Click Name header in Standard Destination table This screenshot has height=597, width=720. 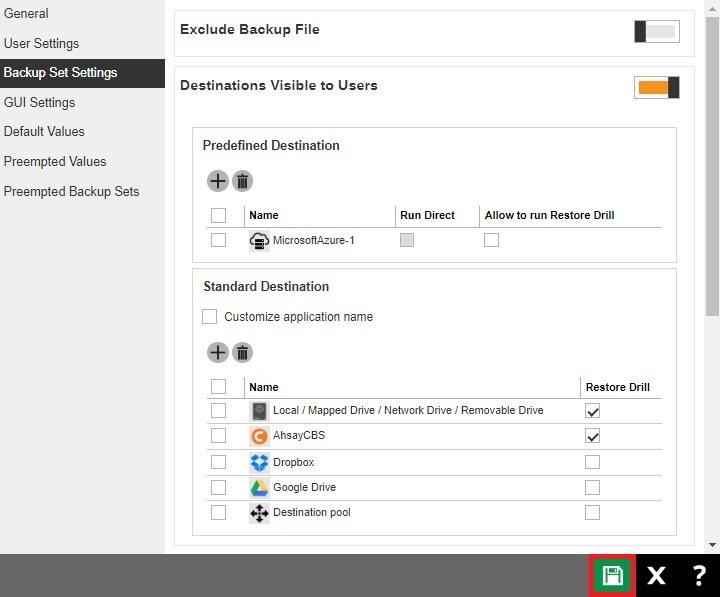pyautogui.click(x=264, y=387)
